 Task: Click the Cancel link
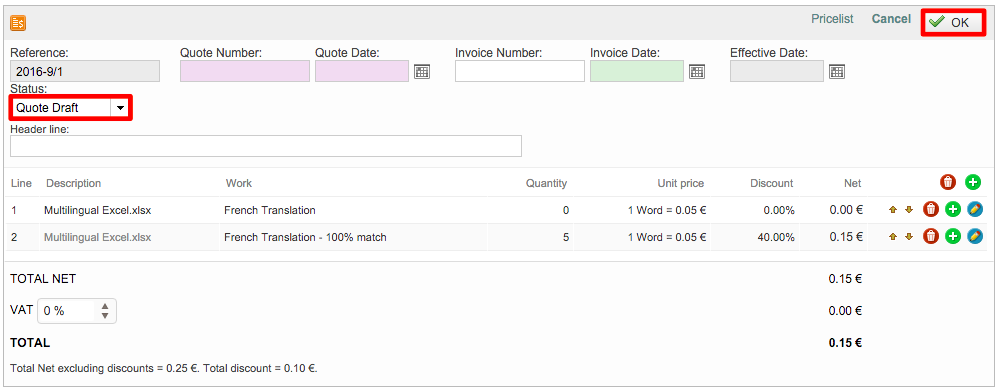891,19
